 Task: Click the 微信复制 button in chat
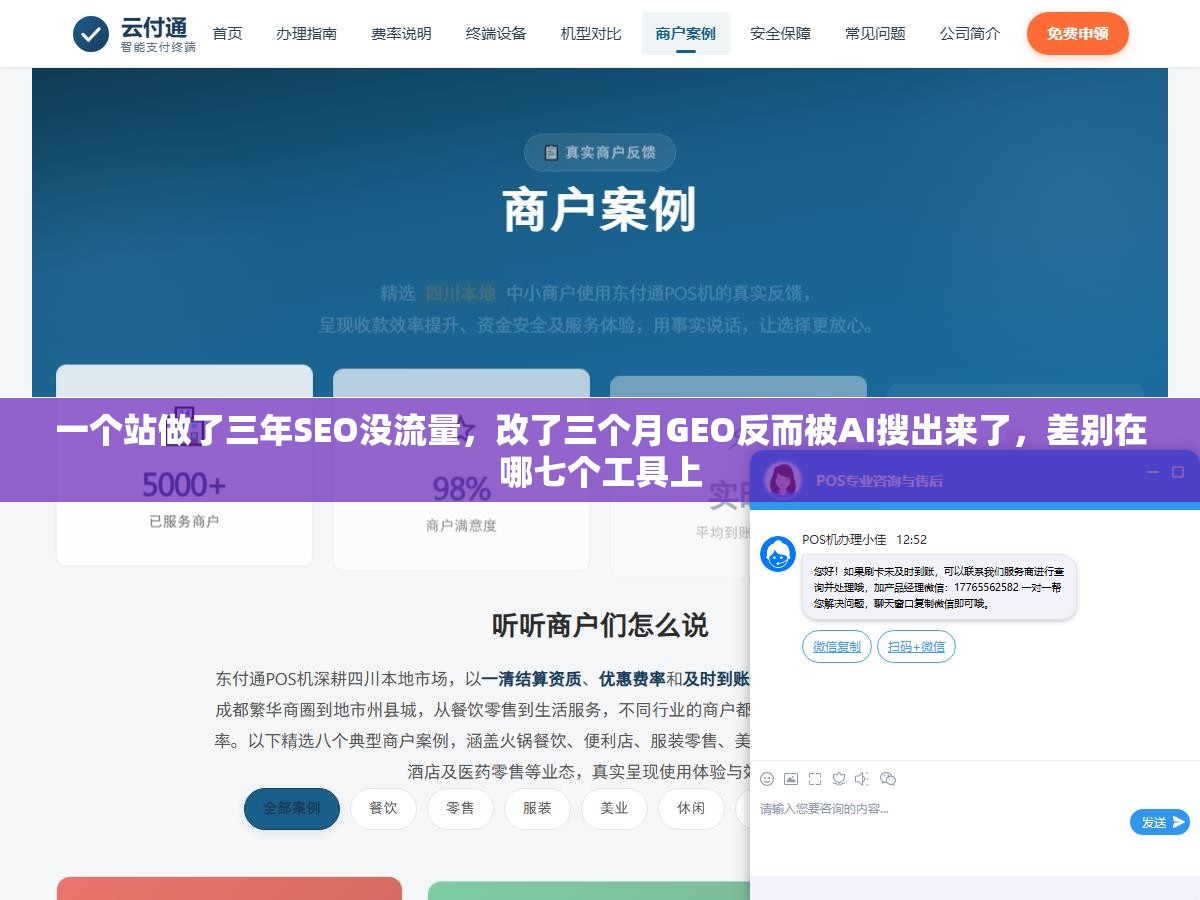(837, 647)
